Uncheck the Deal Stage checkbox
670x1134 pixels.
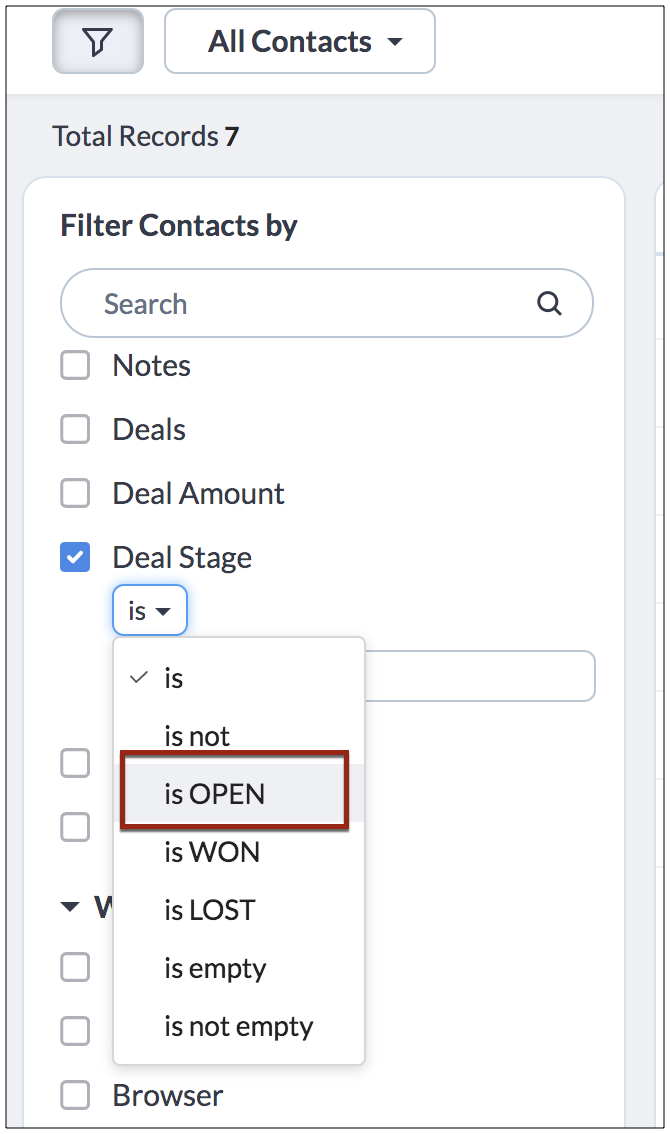pyautogui.click(x=75, y=558)
